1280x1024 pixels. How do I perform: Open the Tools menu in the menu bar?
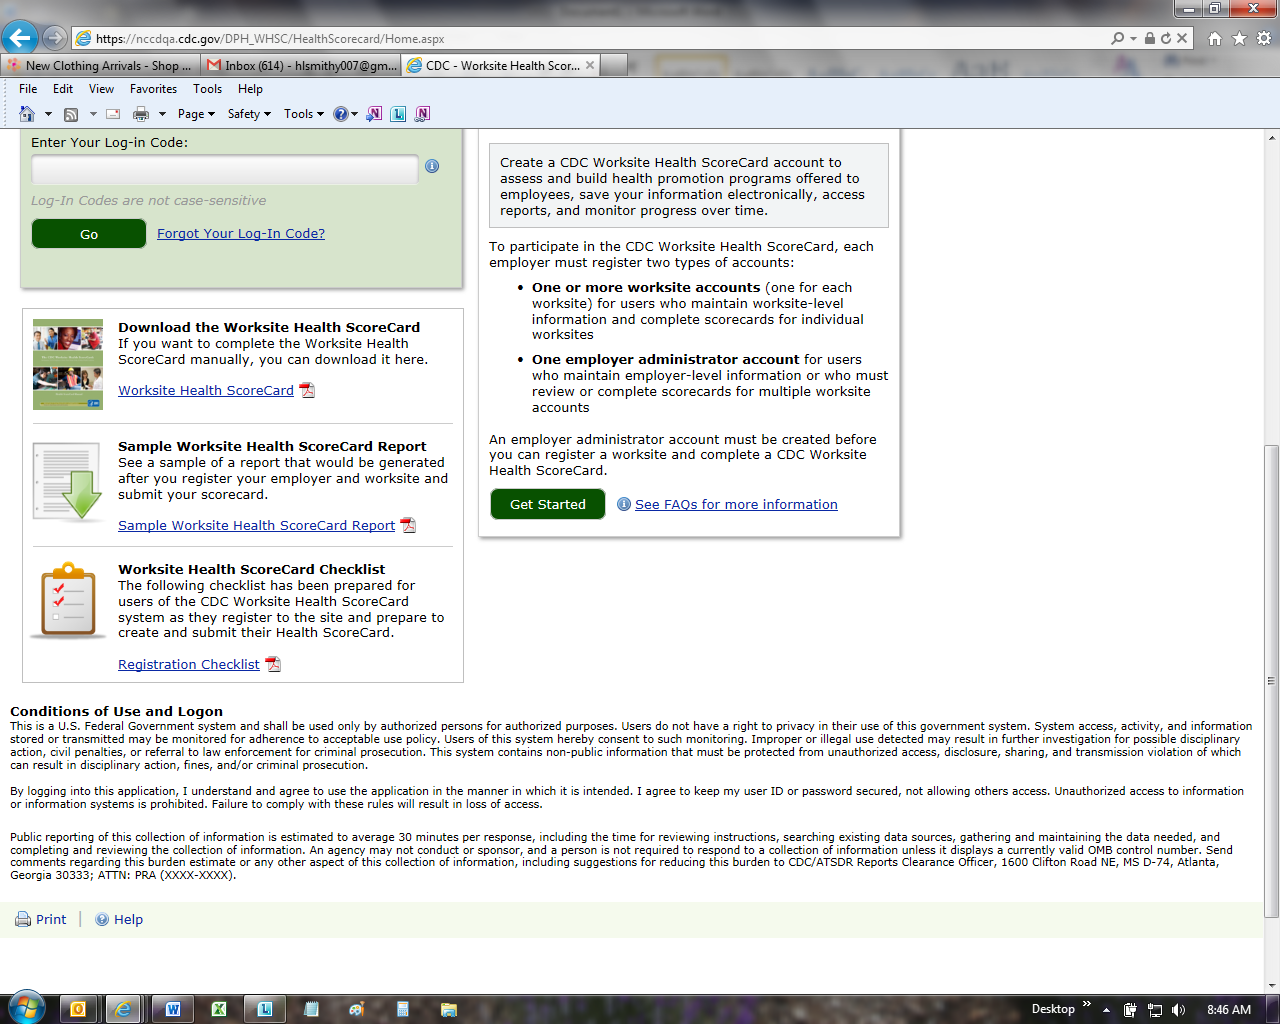[x=207, y=89]
